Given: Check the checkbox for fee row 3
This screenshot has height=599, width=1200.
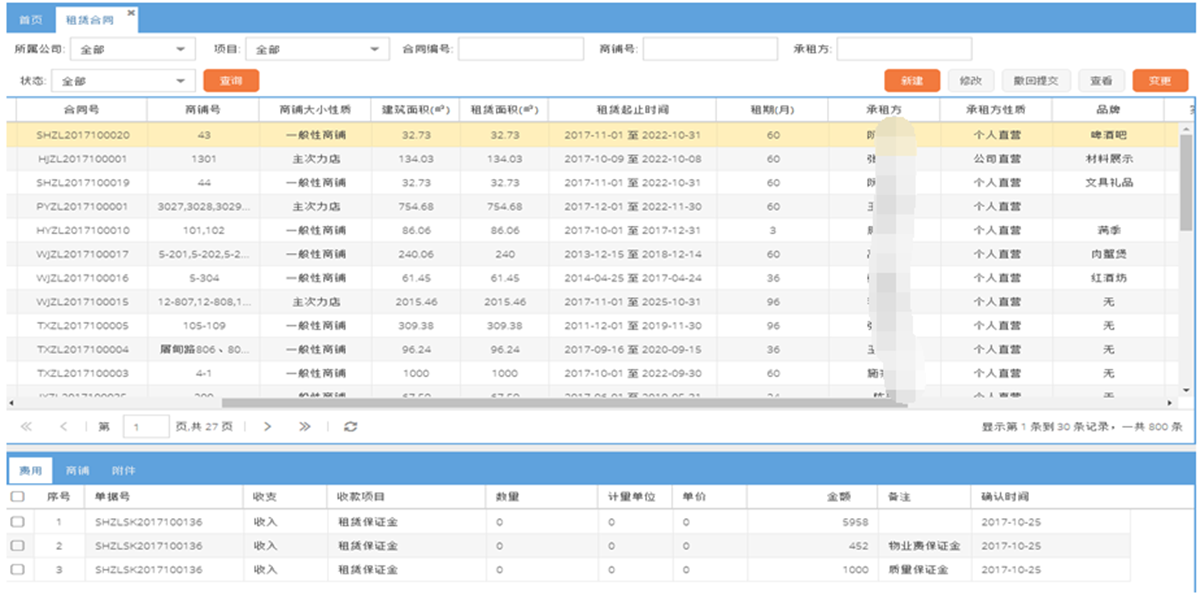Looking at the screenshot, I should [x=17, y=570].
